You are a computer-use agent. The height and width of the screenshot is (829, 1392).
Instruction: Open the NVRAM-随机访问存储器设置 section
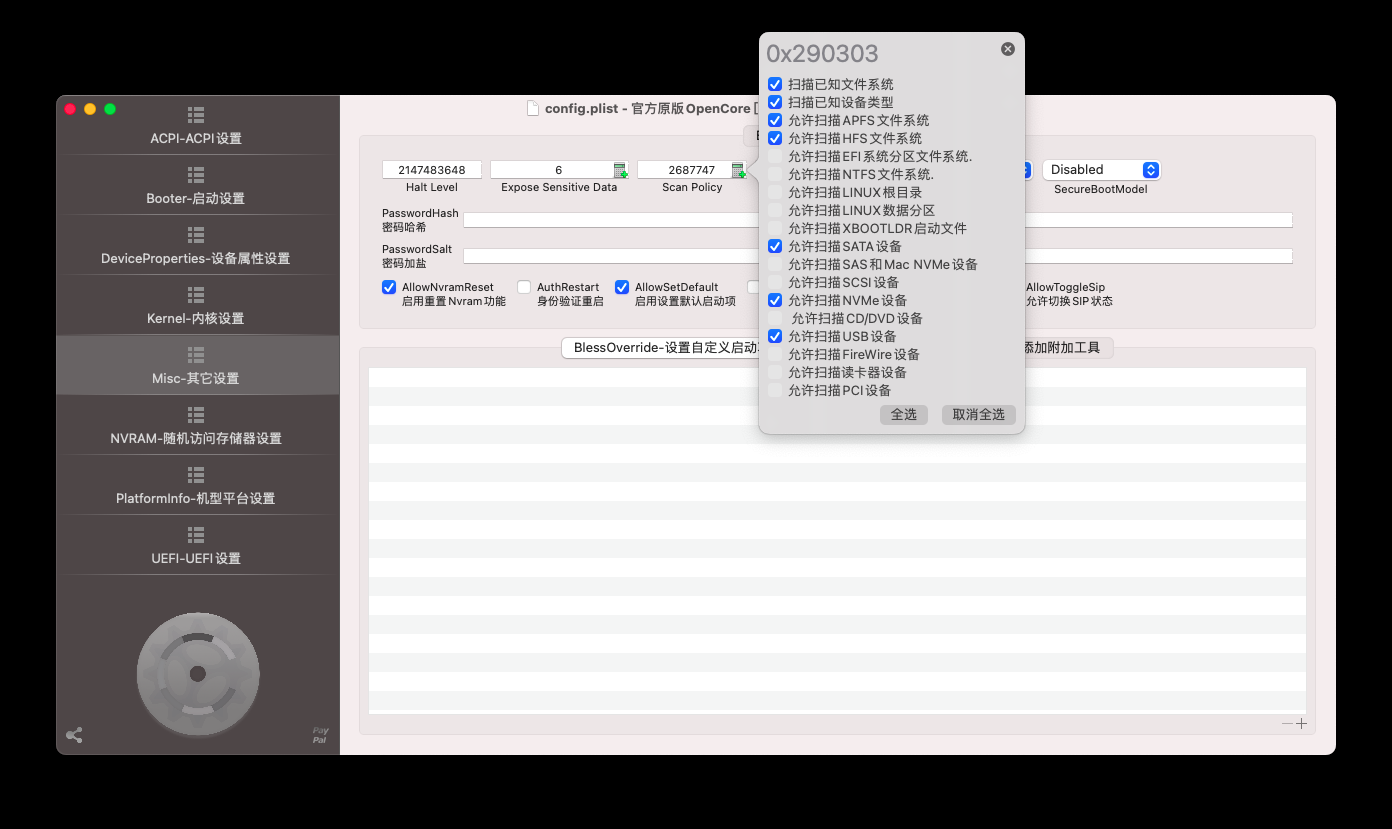[x=196, y=425]
